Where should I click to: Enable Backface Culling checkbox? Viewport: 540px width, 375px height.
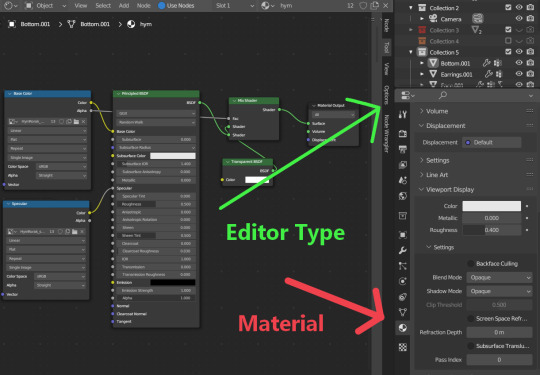tap(470, 264)
